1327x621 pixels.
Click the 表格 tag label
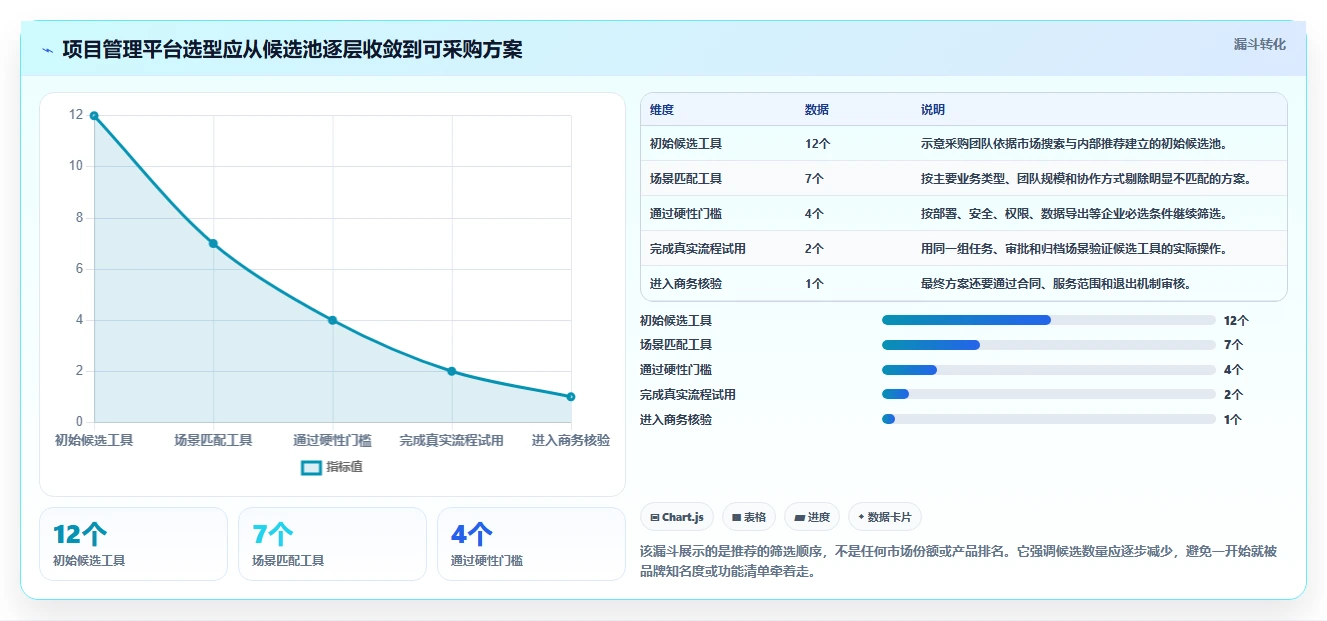pyautogui.click(x=755, y=517)
